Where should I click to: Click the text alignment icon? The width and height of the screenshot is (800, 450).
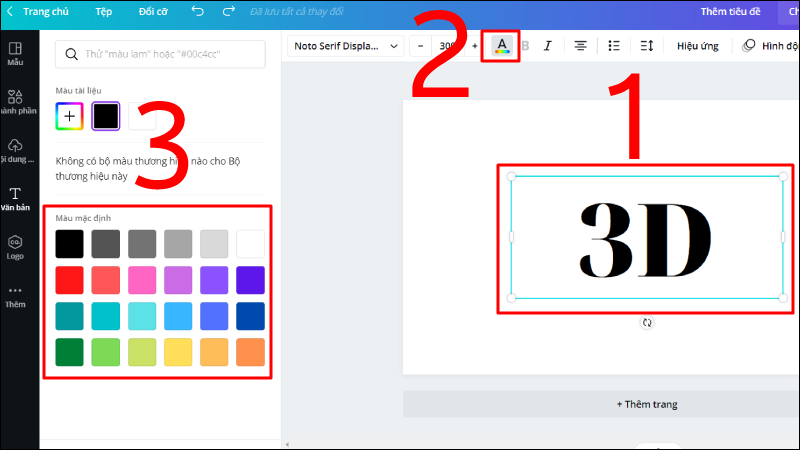tap(580, 46)
